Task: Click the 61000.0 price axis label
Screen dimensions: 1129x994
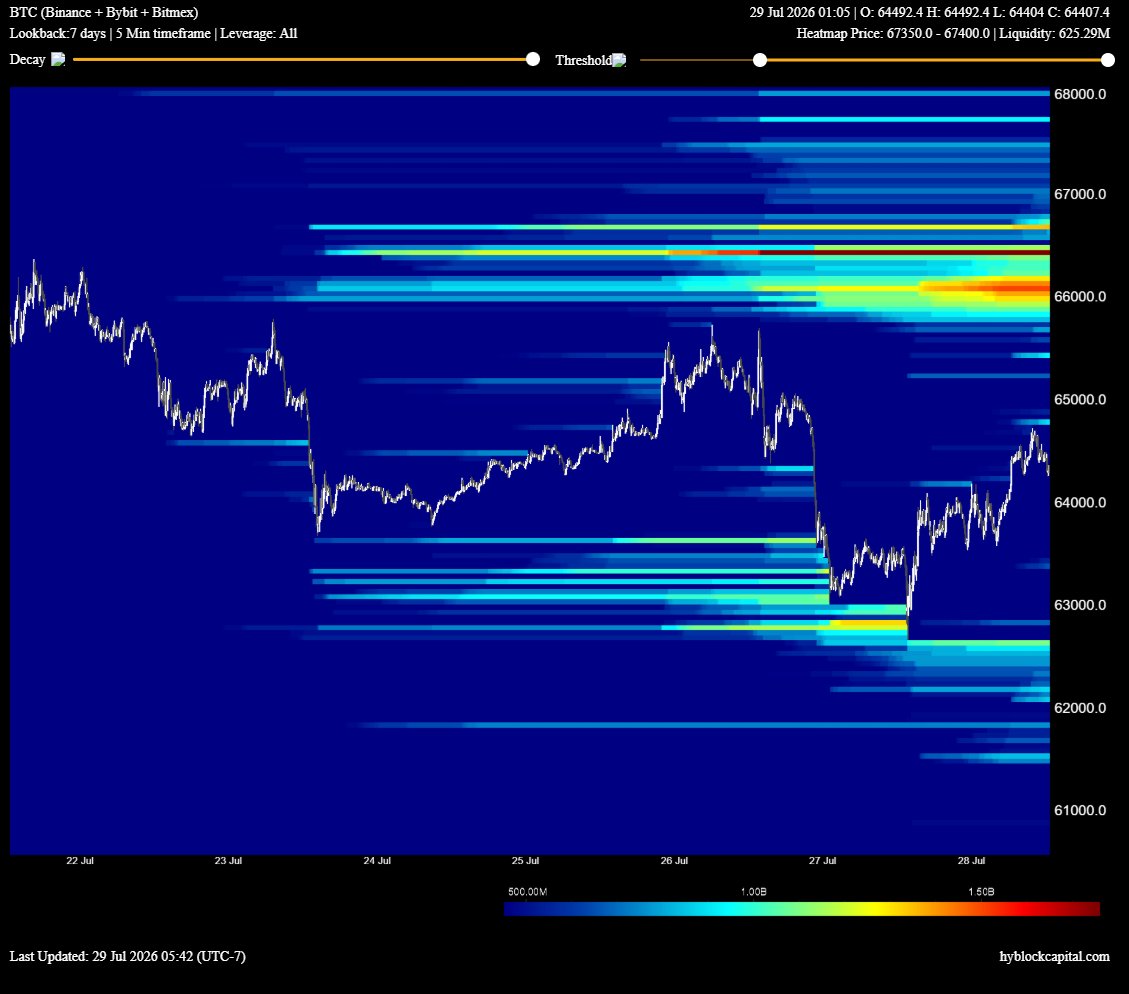Action: click(x=1080, y=810)
